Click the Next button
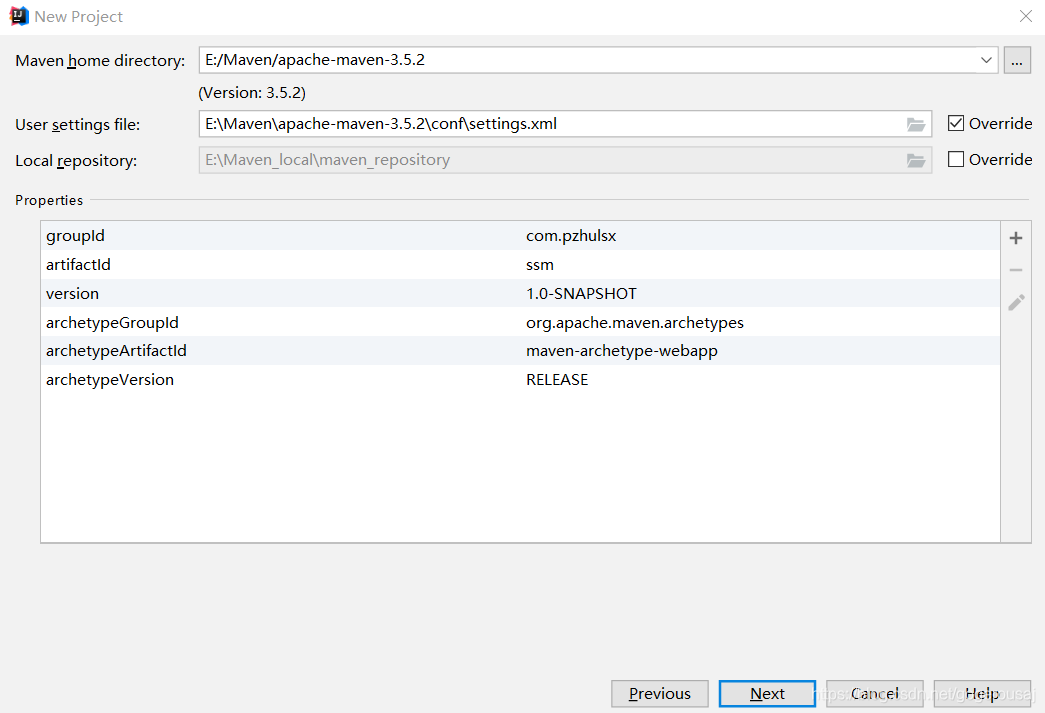The height and width of the screenshot is (713, 1045). (767, 694)
